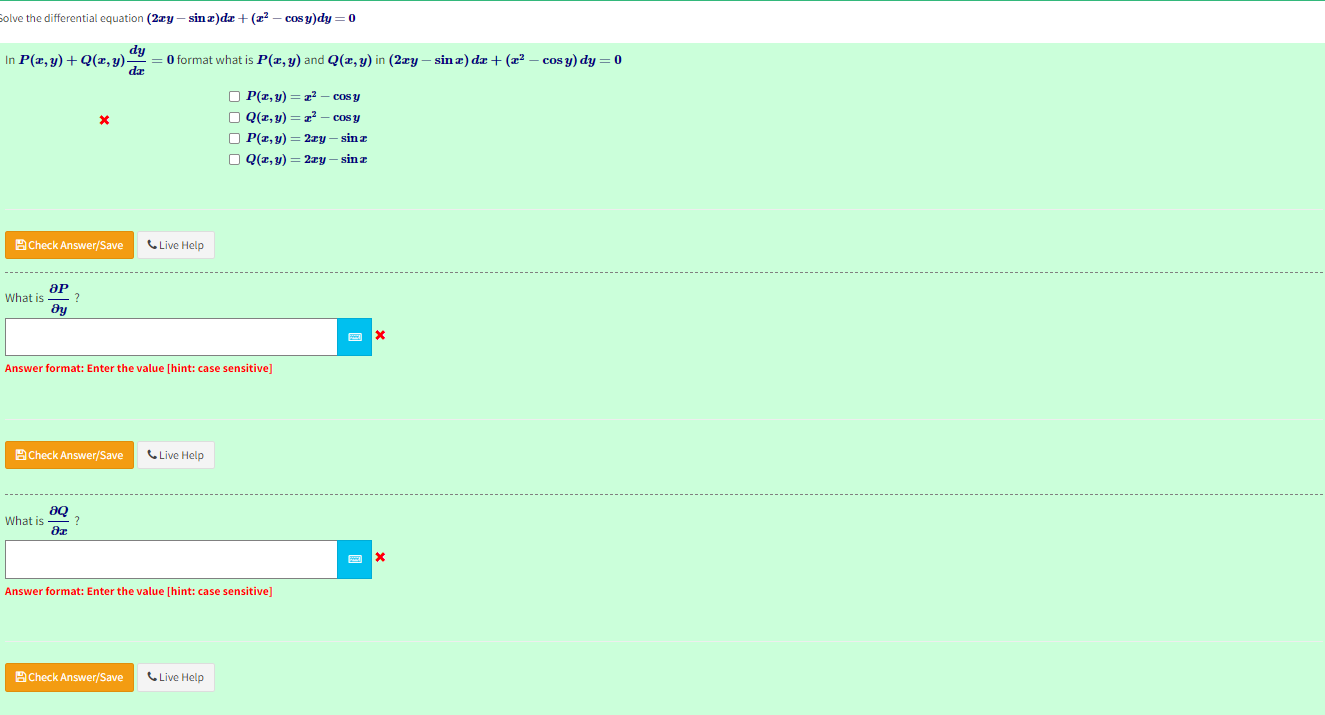Click the answer format hint below the ∂Q/∂x input
Screen dimensions: 1325x715
(138, 591)
